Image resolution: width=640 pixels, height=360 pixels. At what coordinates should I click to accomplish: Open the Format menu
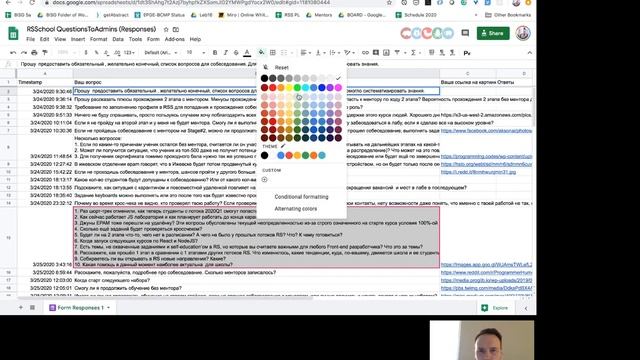click(x=98, y=39)
